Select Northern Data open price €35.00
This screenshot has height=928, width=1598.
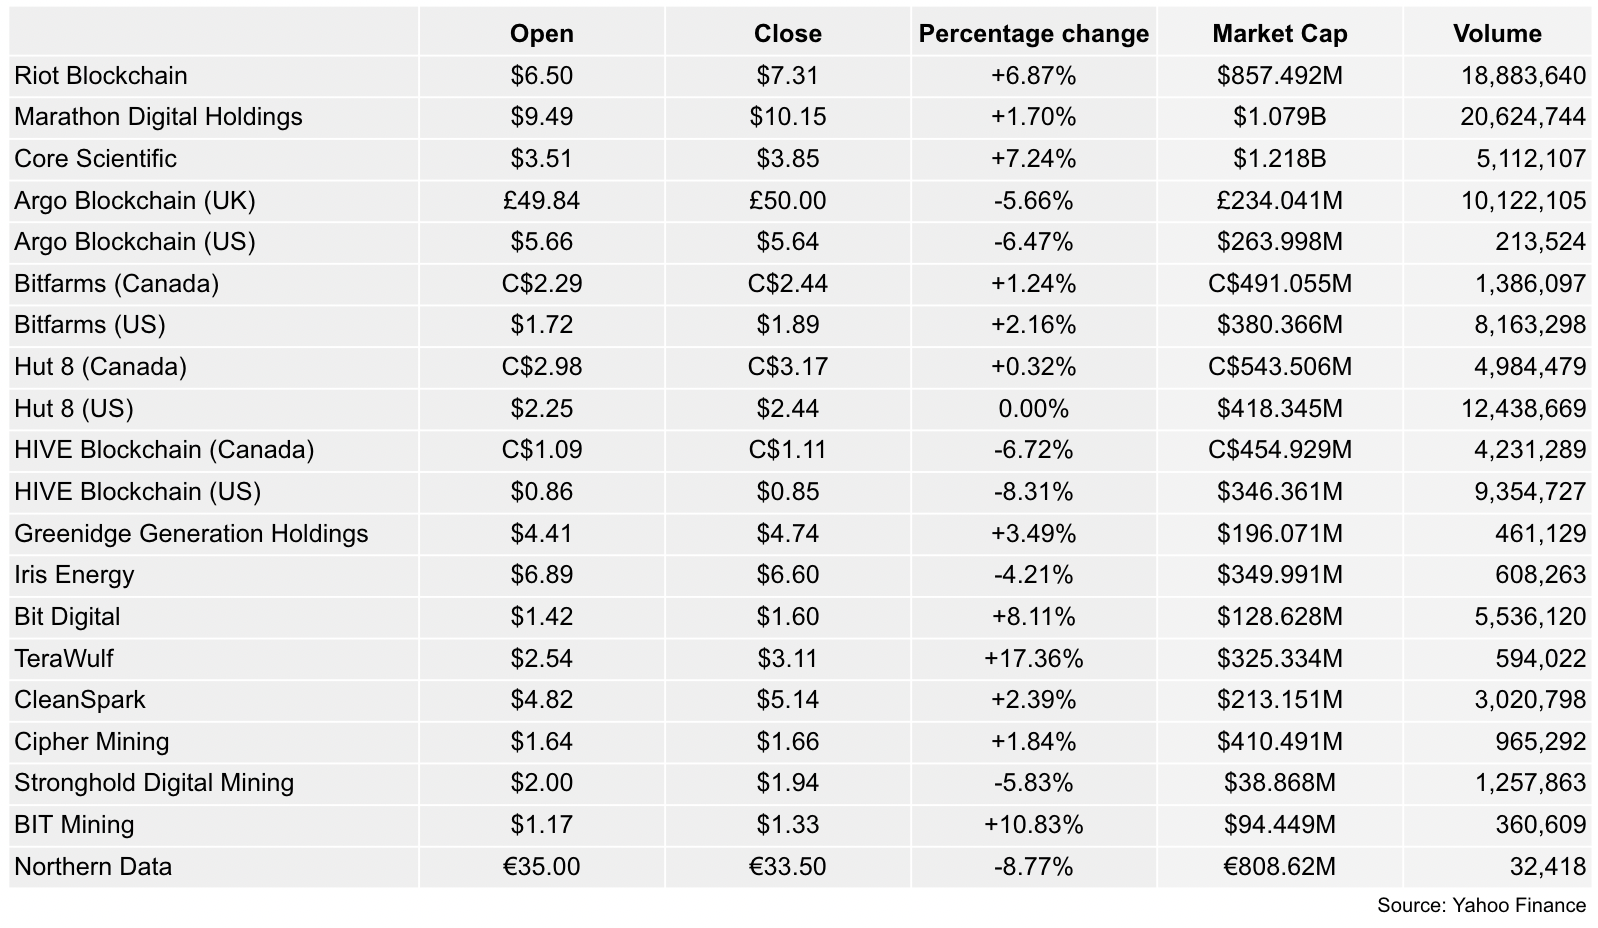tap(541, 866)
